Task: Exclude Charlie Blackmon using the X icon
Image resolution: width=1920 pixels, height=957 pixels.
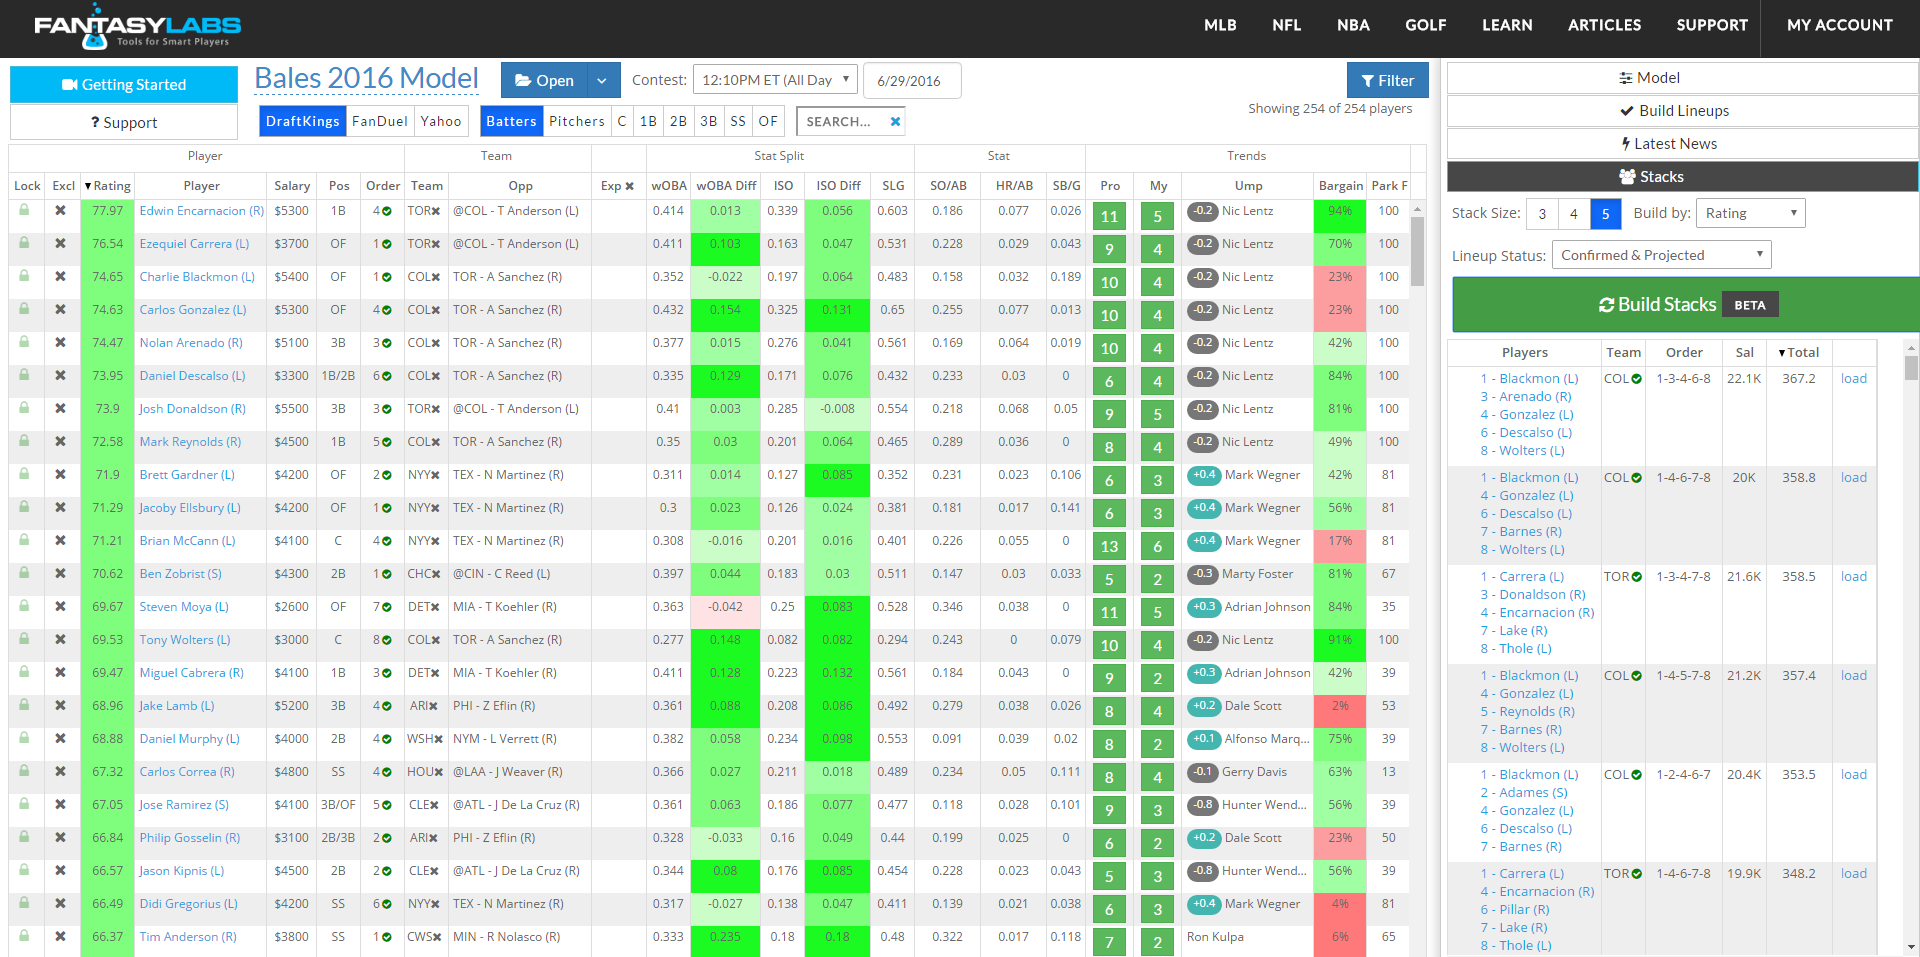Action: pos(62,277)
